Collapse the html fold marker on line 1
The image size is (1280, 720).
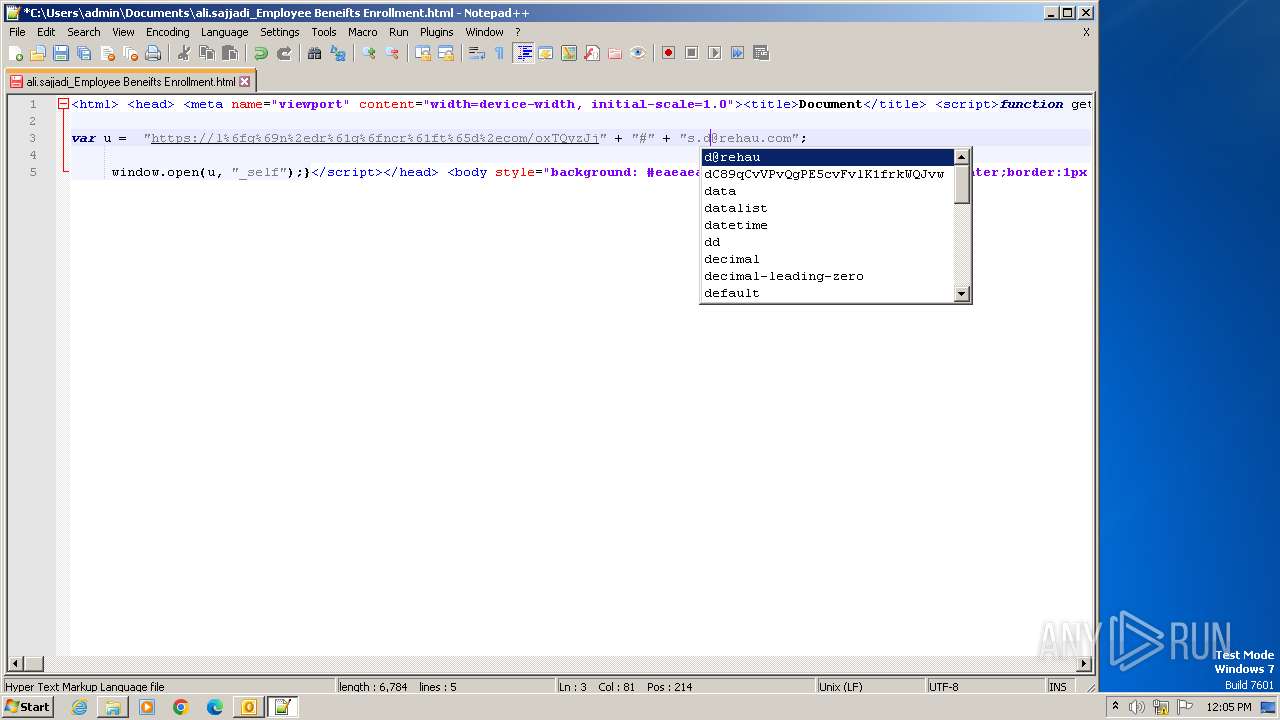pos(63,104)
